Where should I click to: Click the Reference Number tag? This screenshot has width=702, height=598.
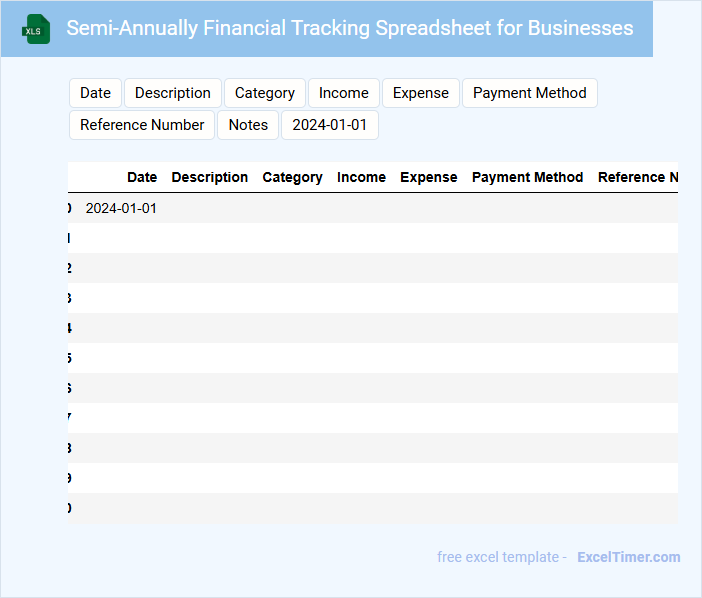point(142,125)
